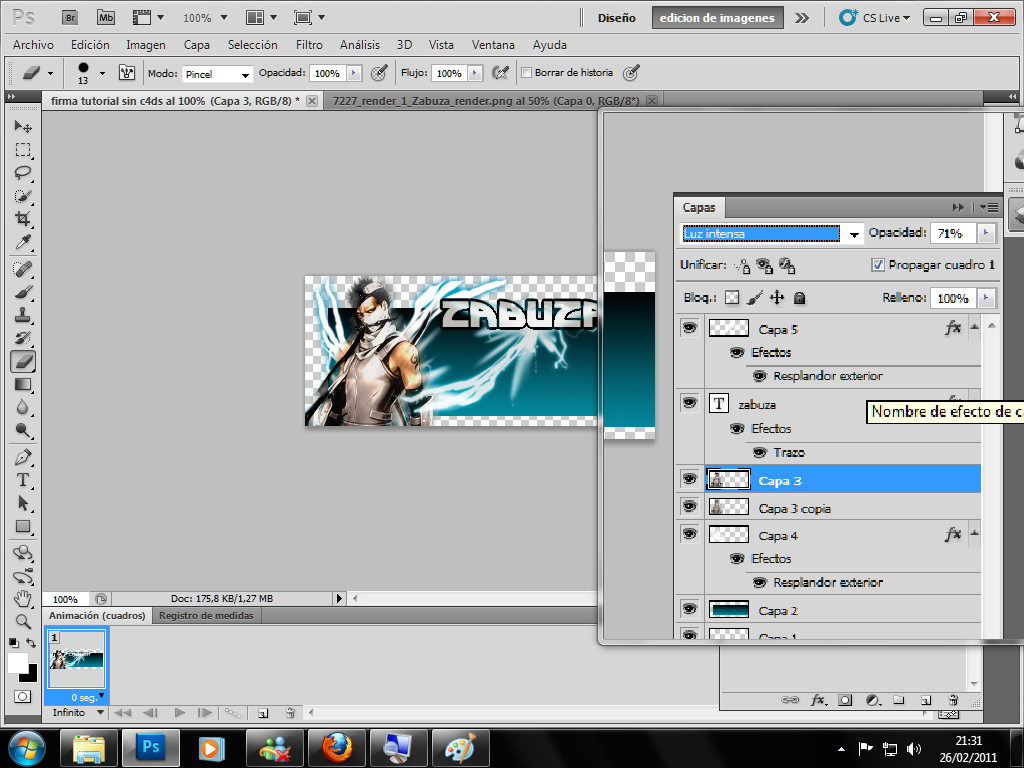This screenshot has height=768, width=1024.
Task: Select the Pen tool
Action: tap(23, 456)
